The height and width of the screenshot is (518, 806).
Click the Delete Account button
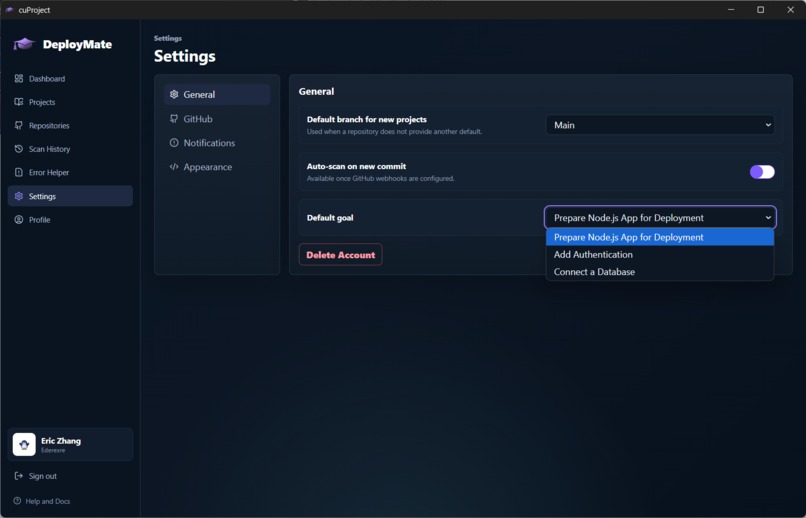pos(340,255)
